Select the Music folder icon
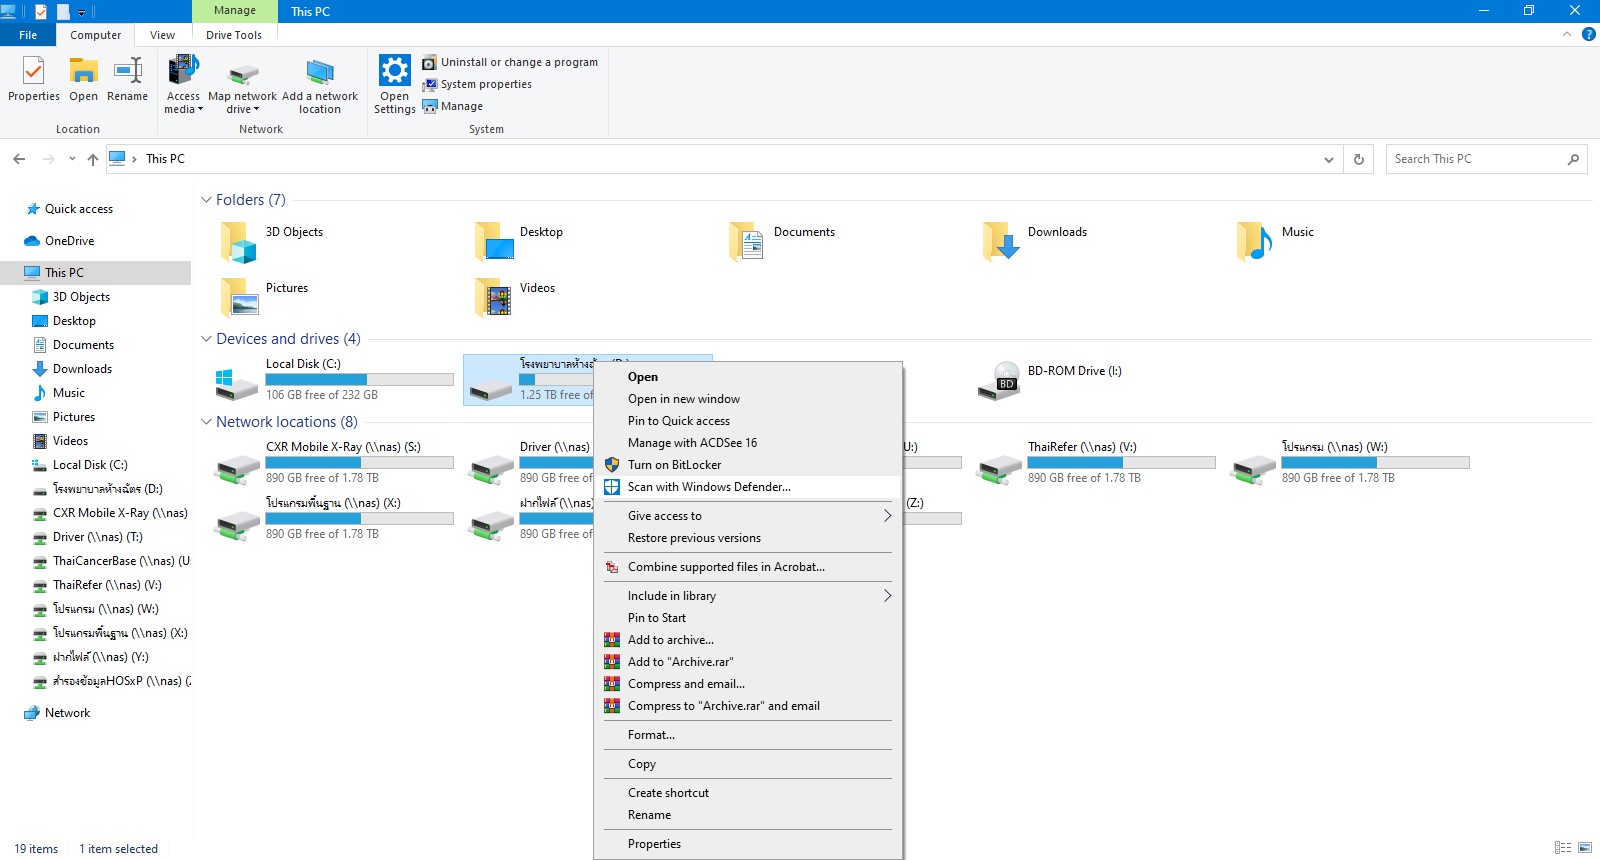Viewport: 1600px width, 860px height. click(x=1255, y=242)
